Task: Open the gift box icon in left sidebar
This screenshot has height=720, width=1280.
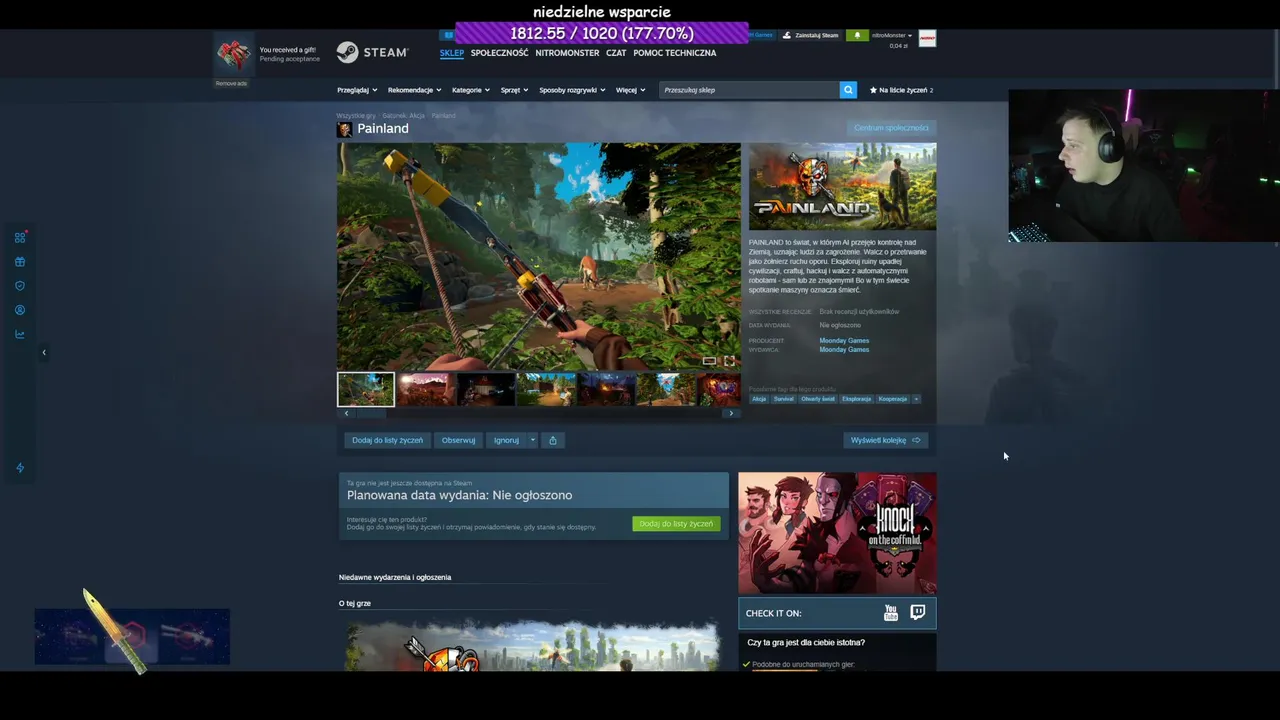Action: [x=20, y=262]
